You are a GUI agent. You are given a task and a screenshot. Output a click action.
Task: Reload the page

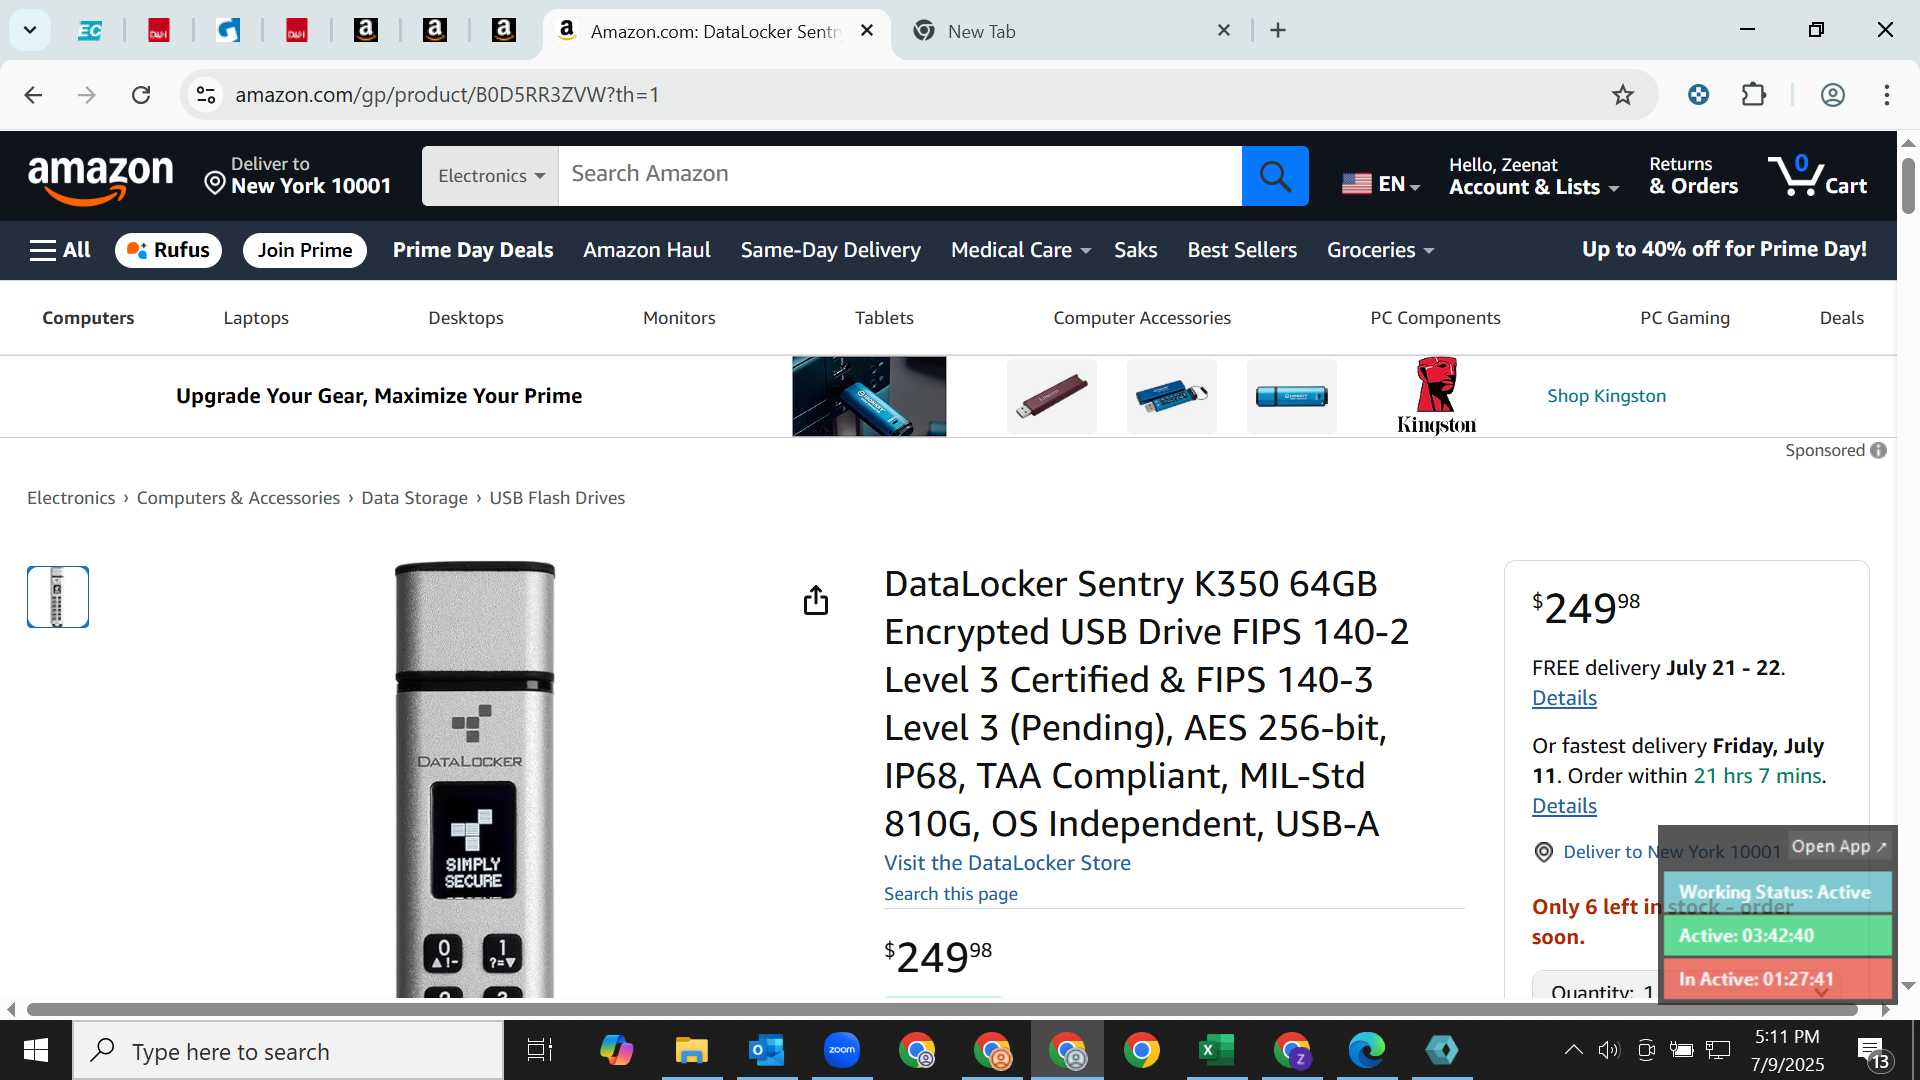click(x=141, y=95)
